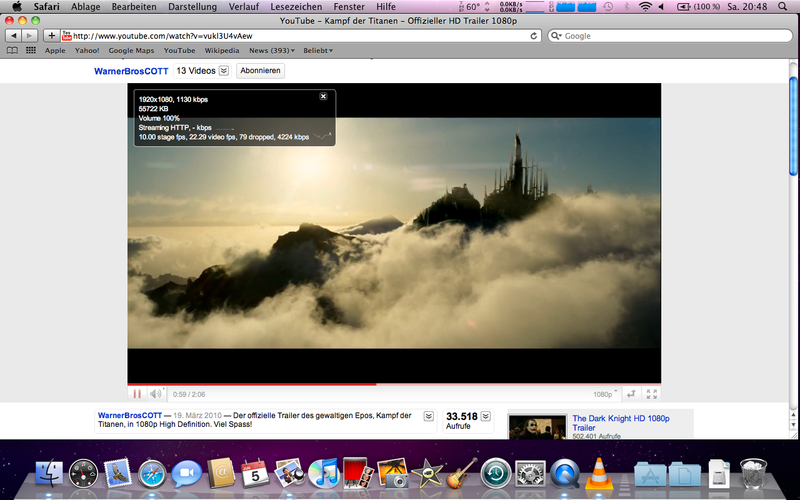The image size is (800, 500).
Task: Open iCal calendar in the Dock
Action: pos(255,473)
